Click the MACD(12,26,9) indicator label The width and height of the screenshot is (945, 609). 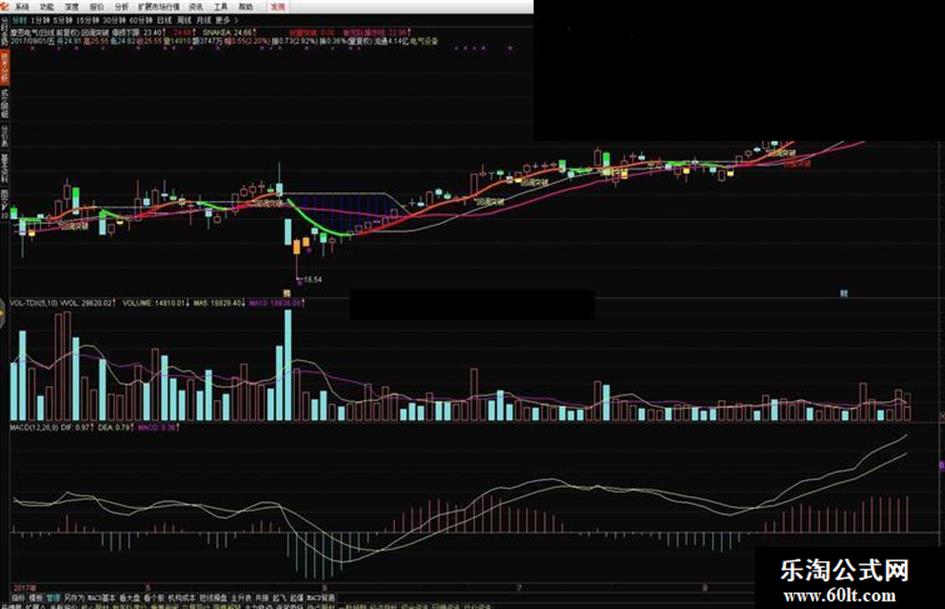click(x=34, y=427)
